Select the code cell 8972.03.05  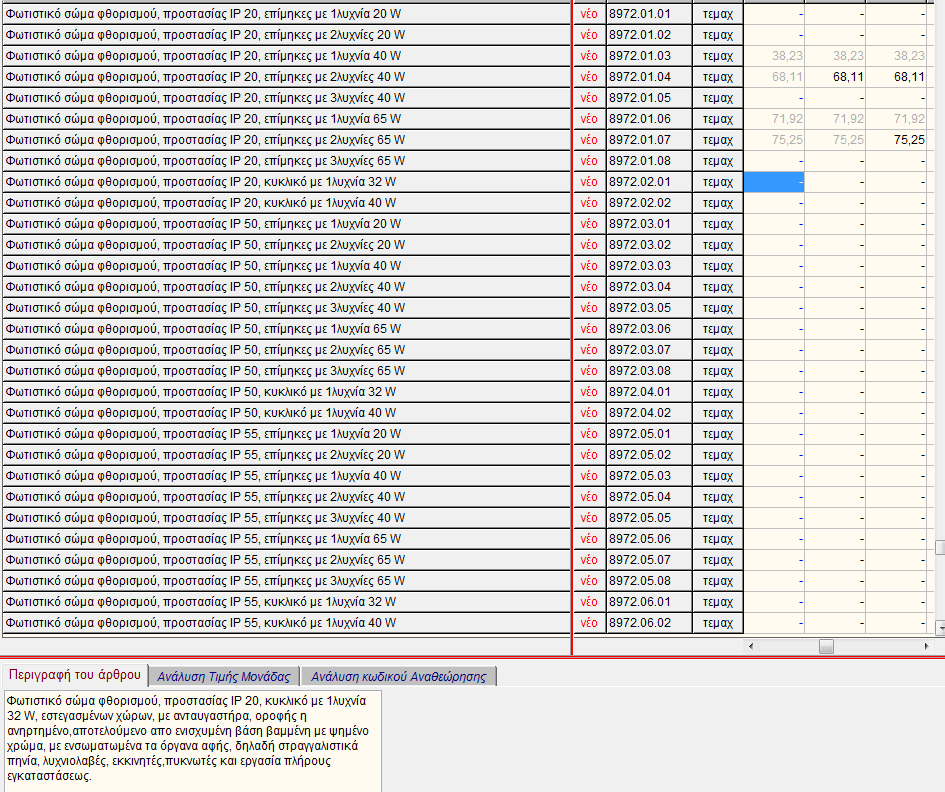639,307
